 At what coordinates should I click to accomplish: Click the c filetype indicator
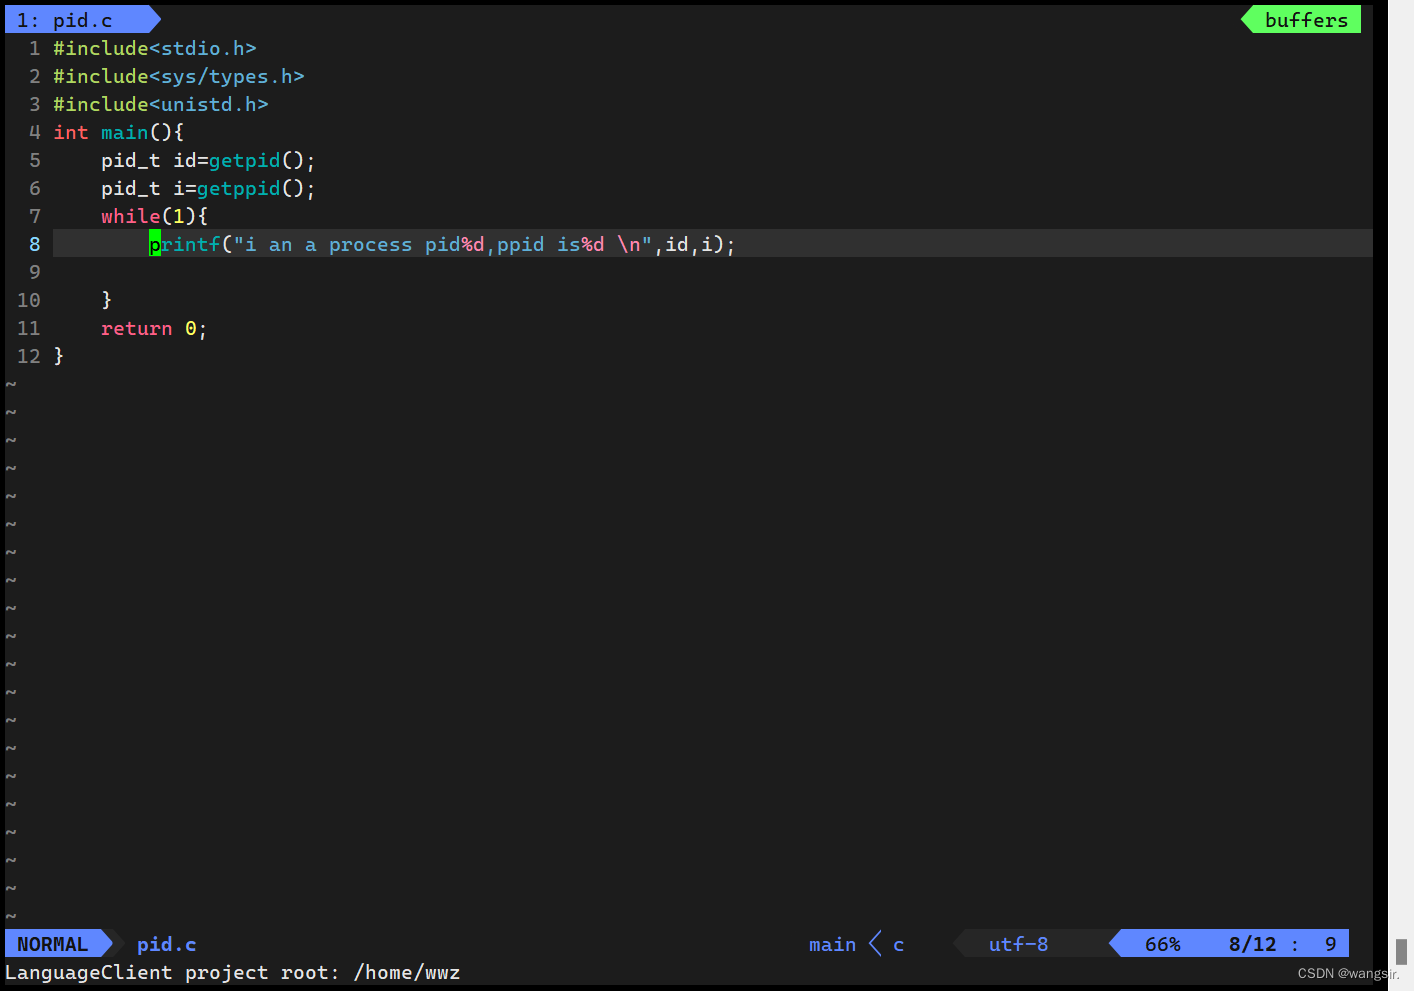click(898, 944)
